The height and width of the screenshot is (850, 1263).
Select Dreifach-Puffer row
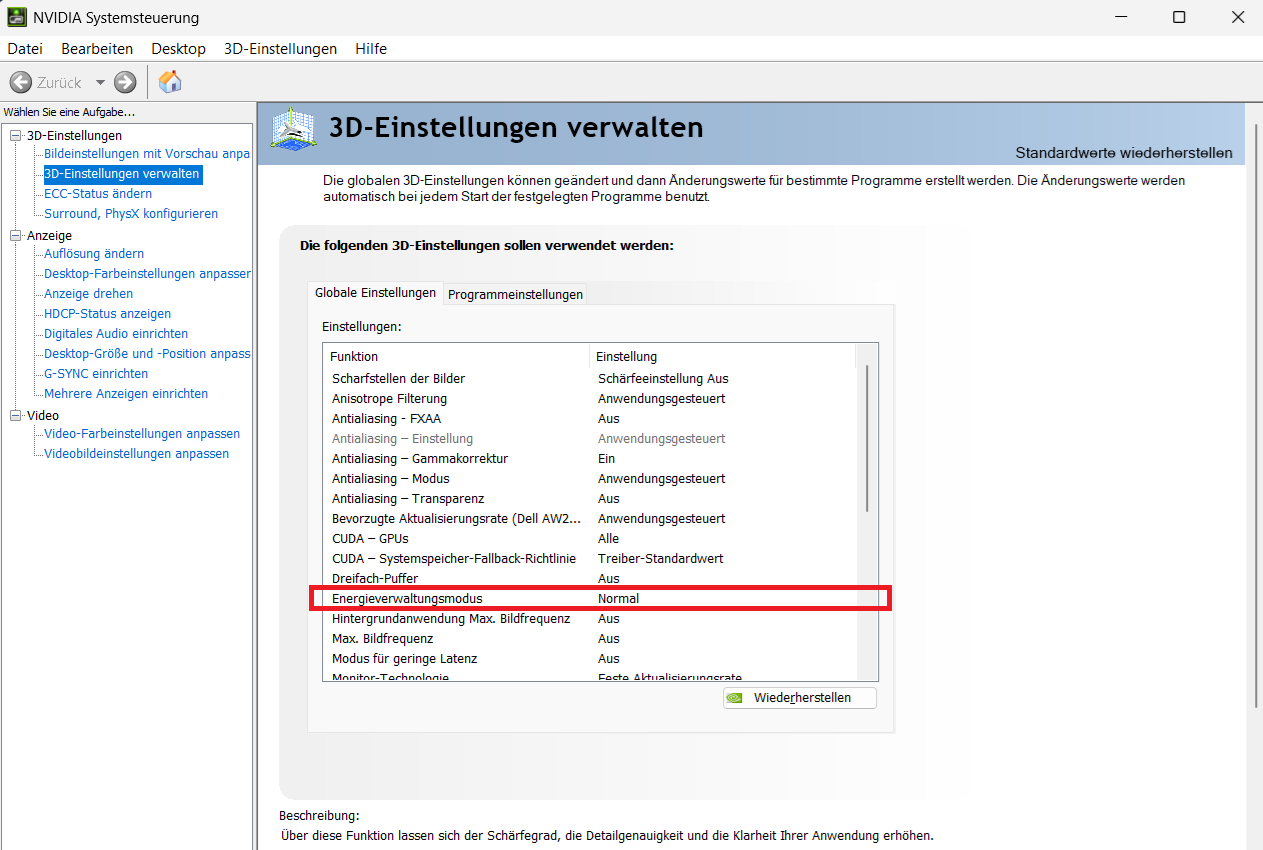coord(590,579)
